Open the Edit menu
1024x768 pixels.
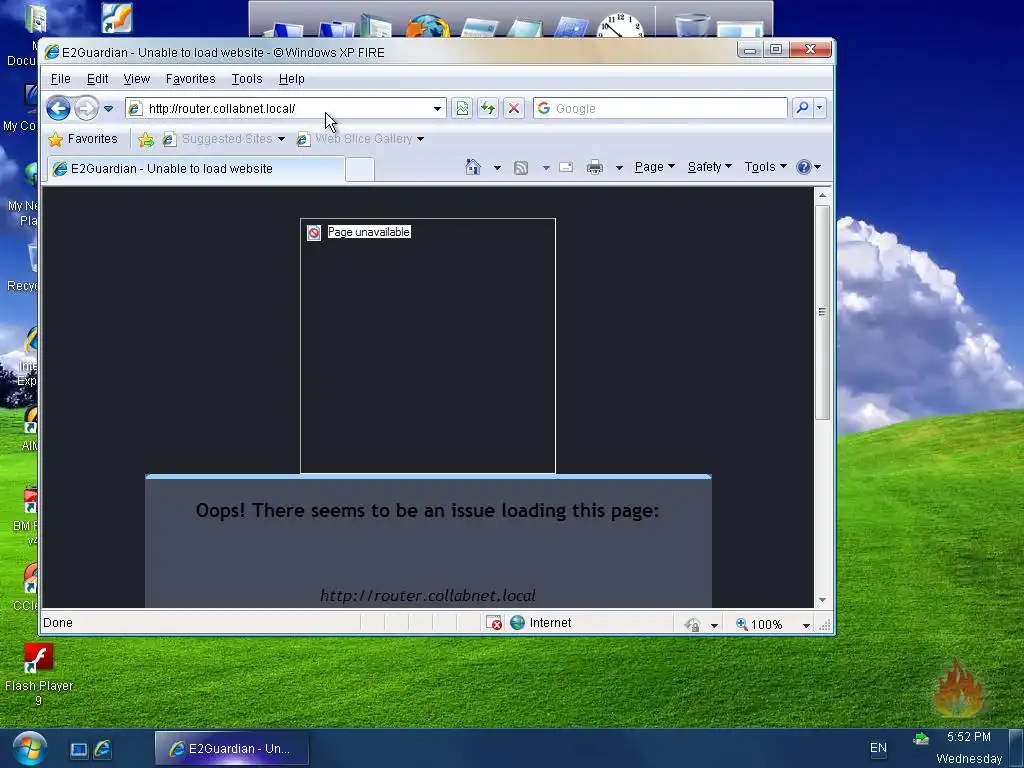point(97,79)
